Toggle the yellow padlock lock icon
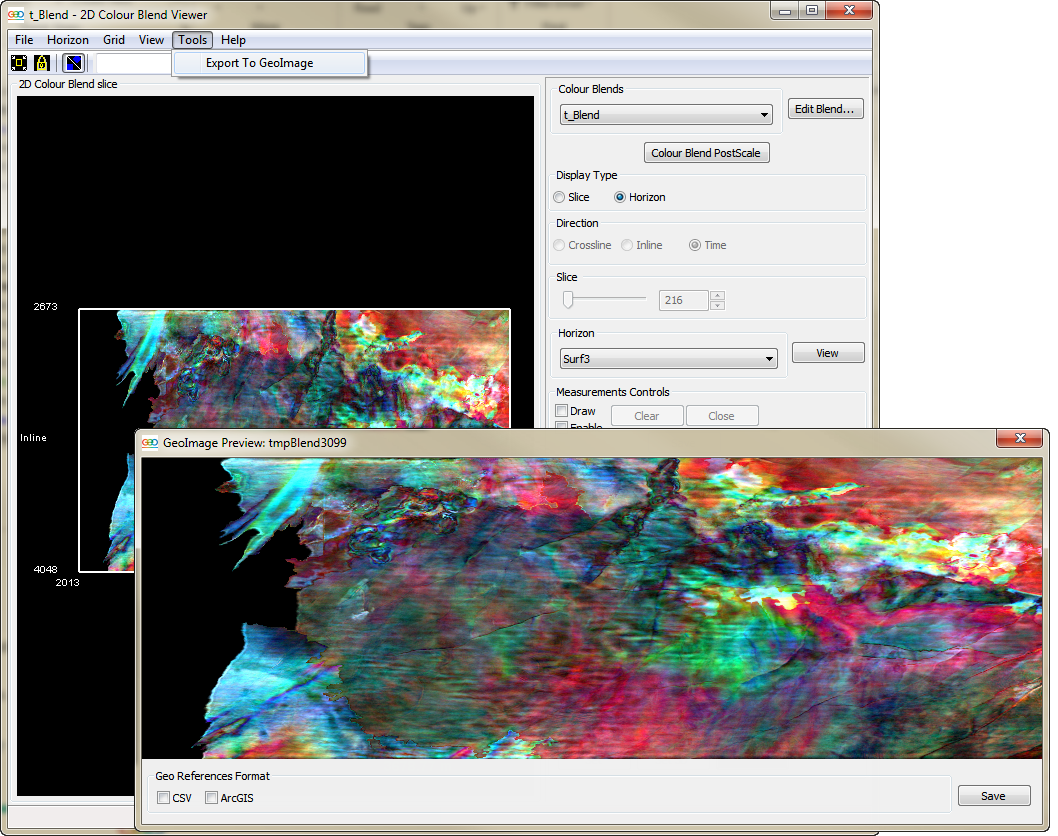Viewport: 1058px width, 836px height. 43,63
